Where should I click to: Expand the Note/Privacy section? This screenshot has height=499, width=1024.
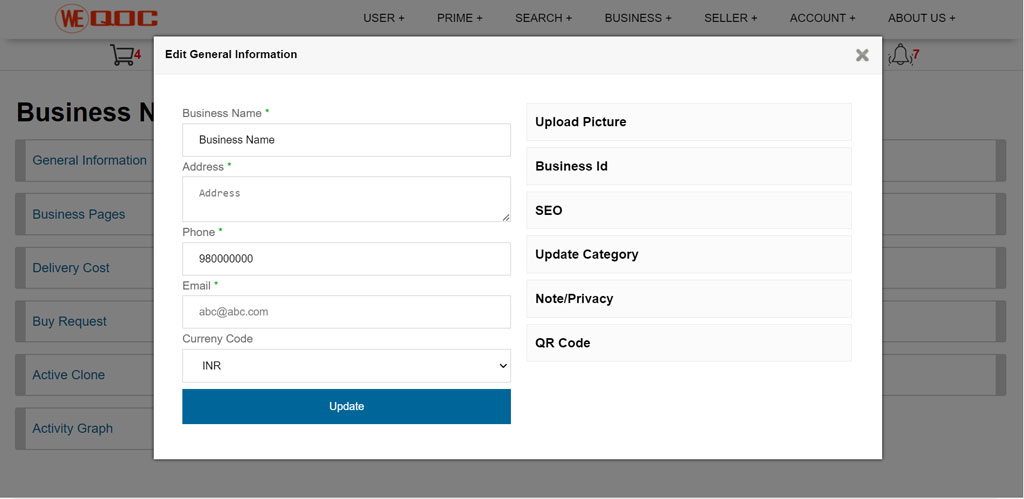point(689,298)
